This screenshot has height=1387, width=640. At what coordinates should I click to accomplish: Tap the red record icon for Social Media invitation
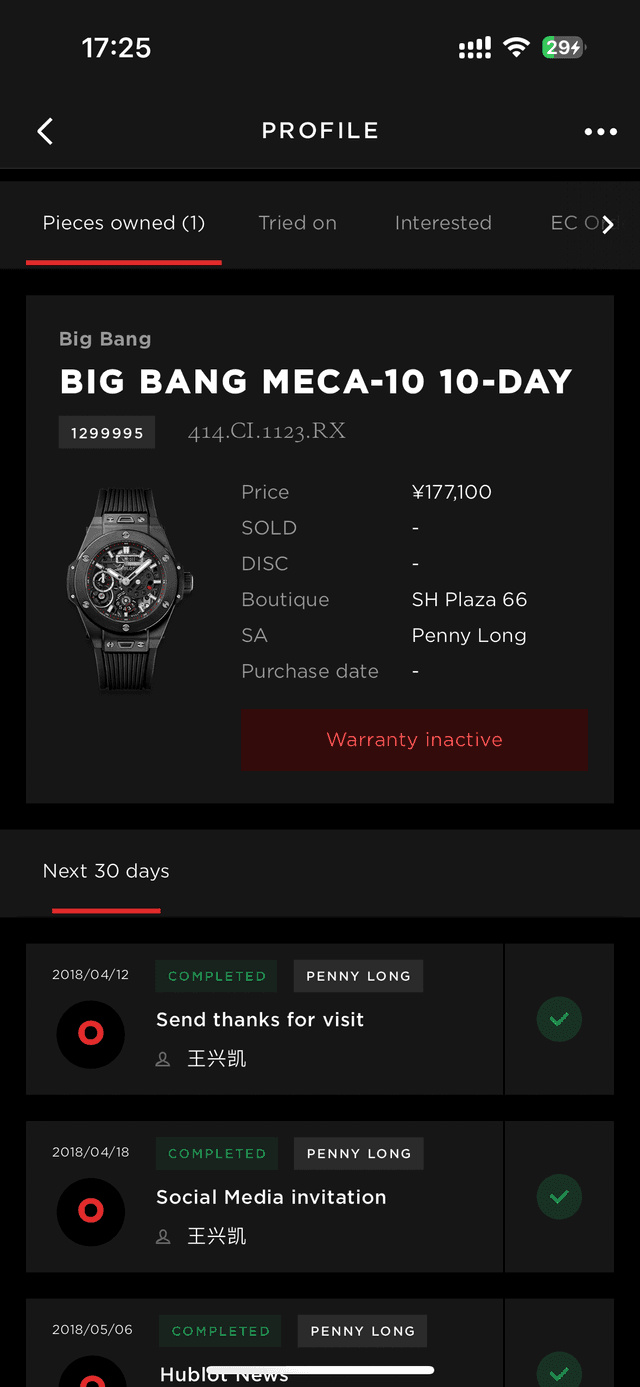(91, 1211)
